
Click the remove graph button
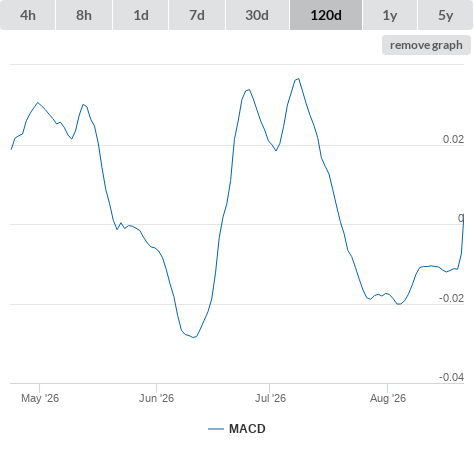coord(426,45)
